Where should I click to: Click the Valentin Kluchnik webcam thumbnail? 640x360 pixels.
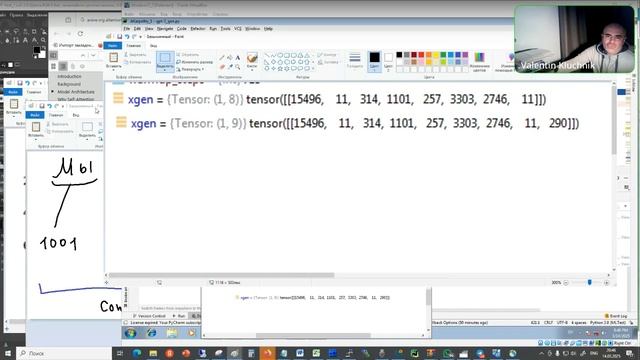point(574,39)
